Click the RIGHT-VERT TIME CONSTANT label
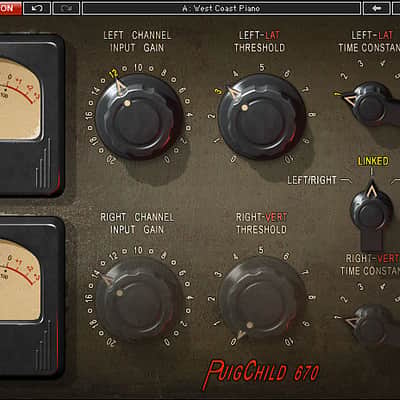 [370, 265]
